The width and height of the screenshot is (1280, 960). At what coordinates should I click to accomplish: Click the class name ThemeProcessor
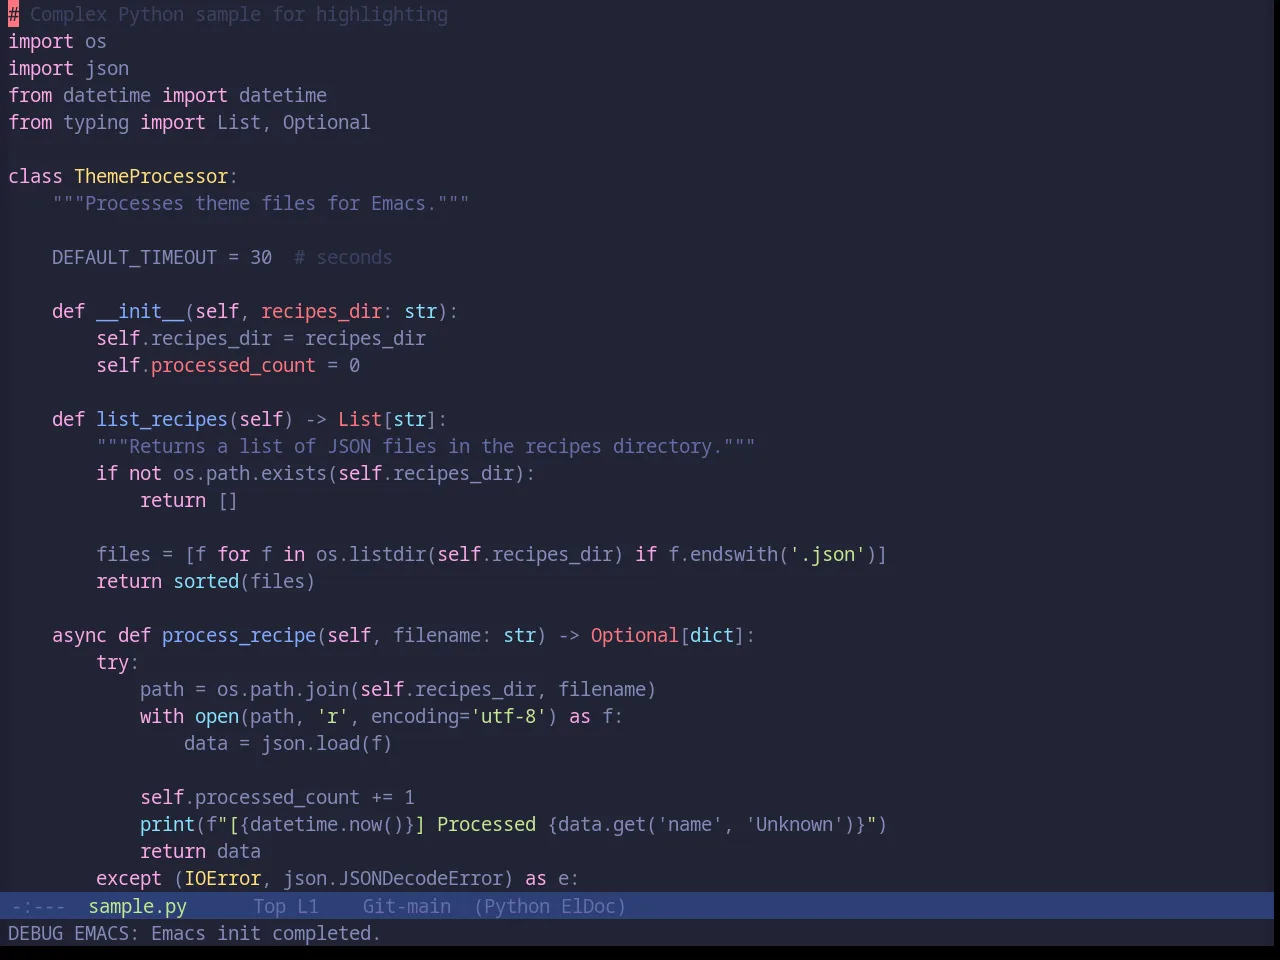point(151,176)
